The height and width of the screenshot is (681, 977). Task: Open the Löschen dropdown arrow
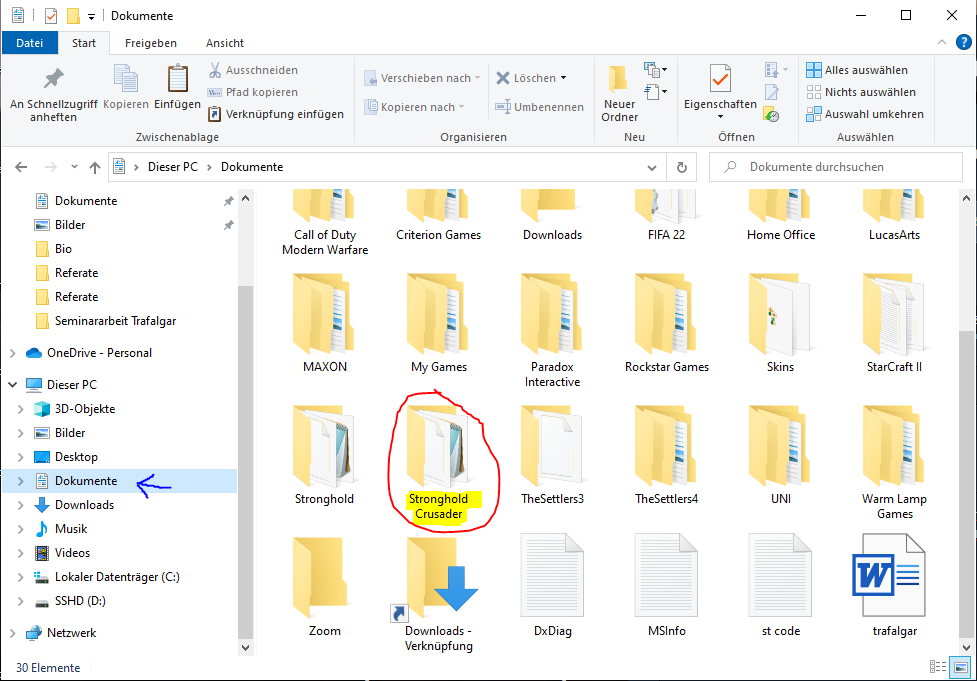563,78
